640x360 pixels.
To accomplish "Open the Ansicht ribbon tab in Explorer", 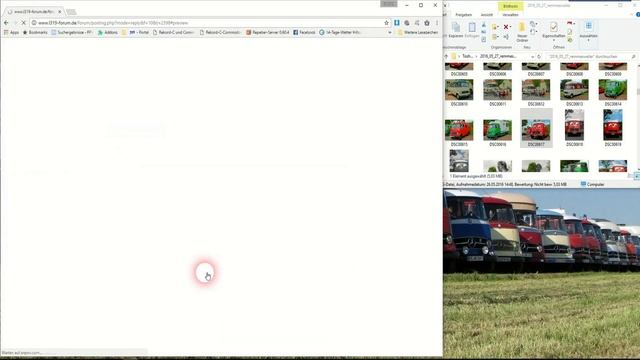I will click(487, 15).
